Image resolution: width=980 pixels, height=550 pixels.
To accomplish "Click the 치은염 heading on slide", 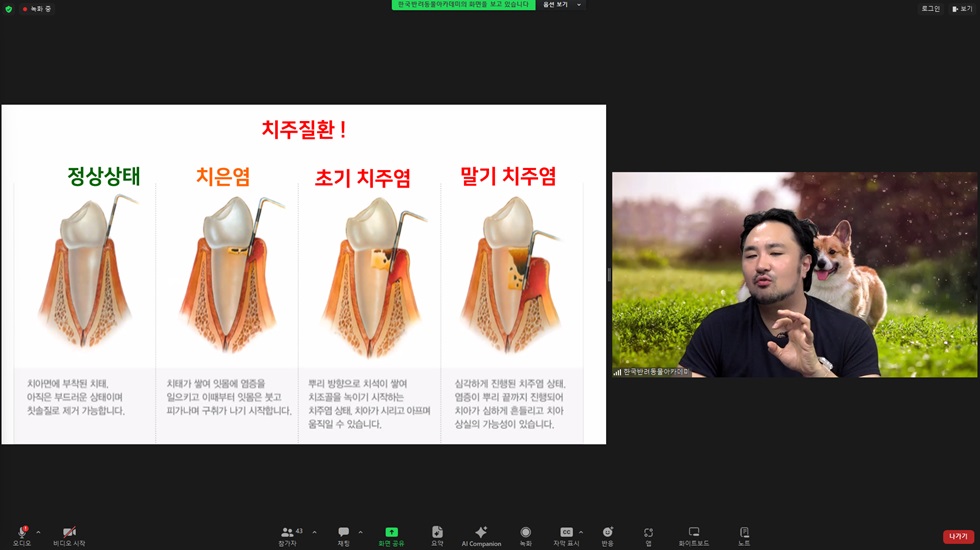I will click(223, 176).
